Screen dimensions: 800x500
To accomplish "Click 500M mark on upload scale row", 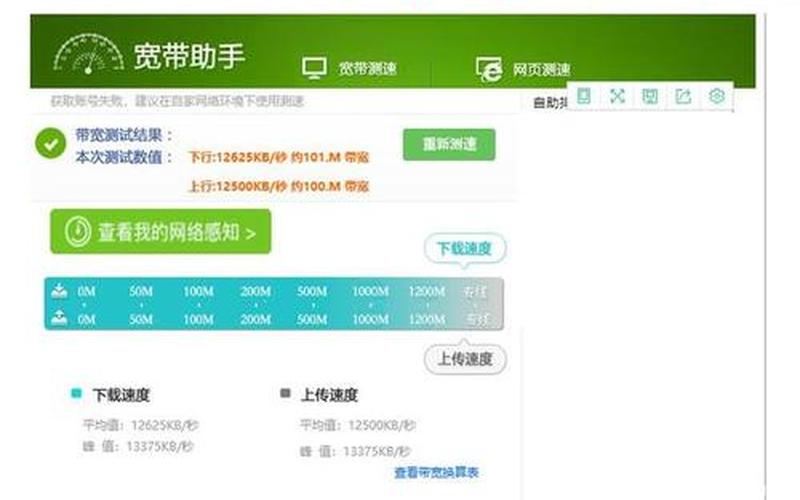I will click(312, 319).
